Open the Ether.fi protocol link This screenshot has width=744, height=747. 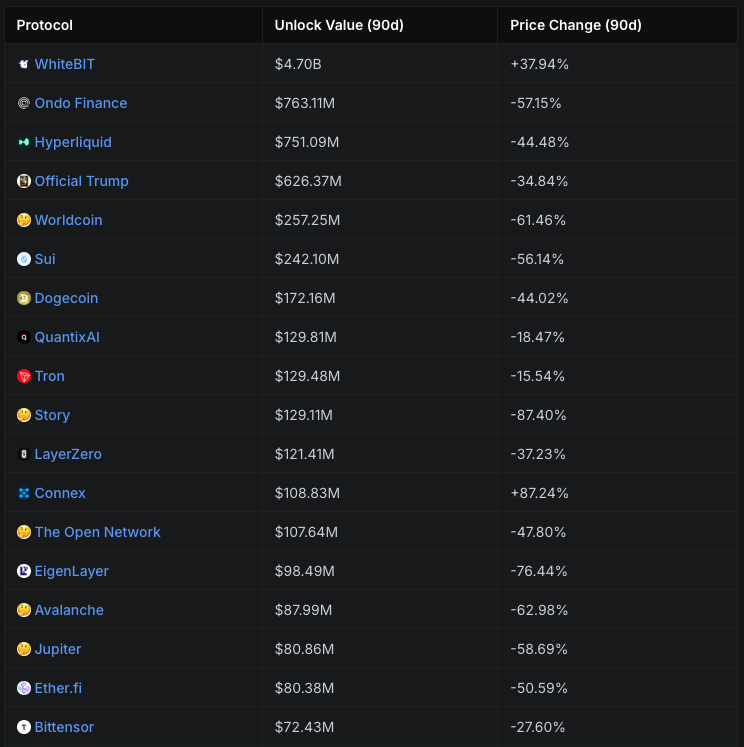pos(59,688)
